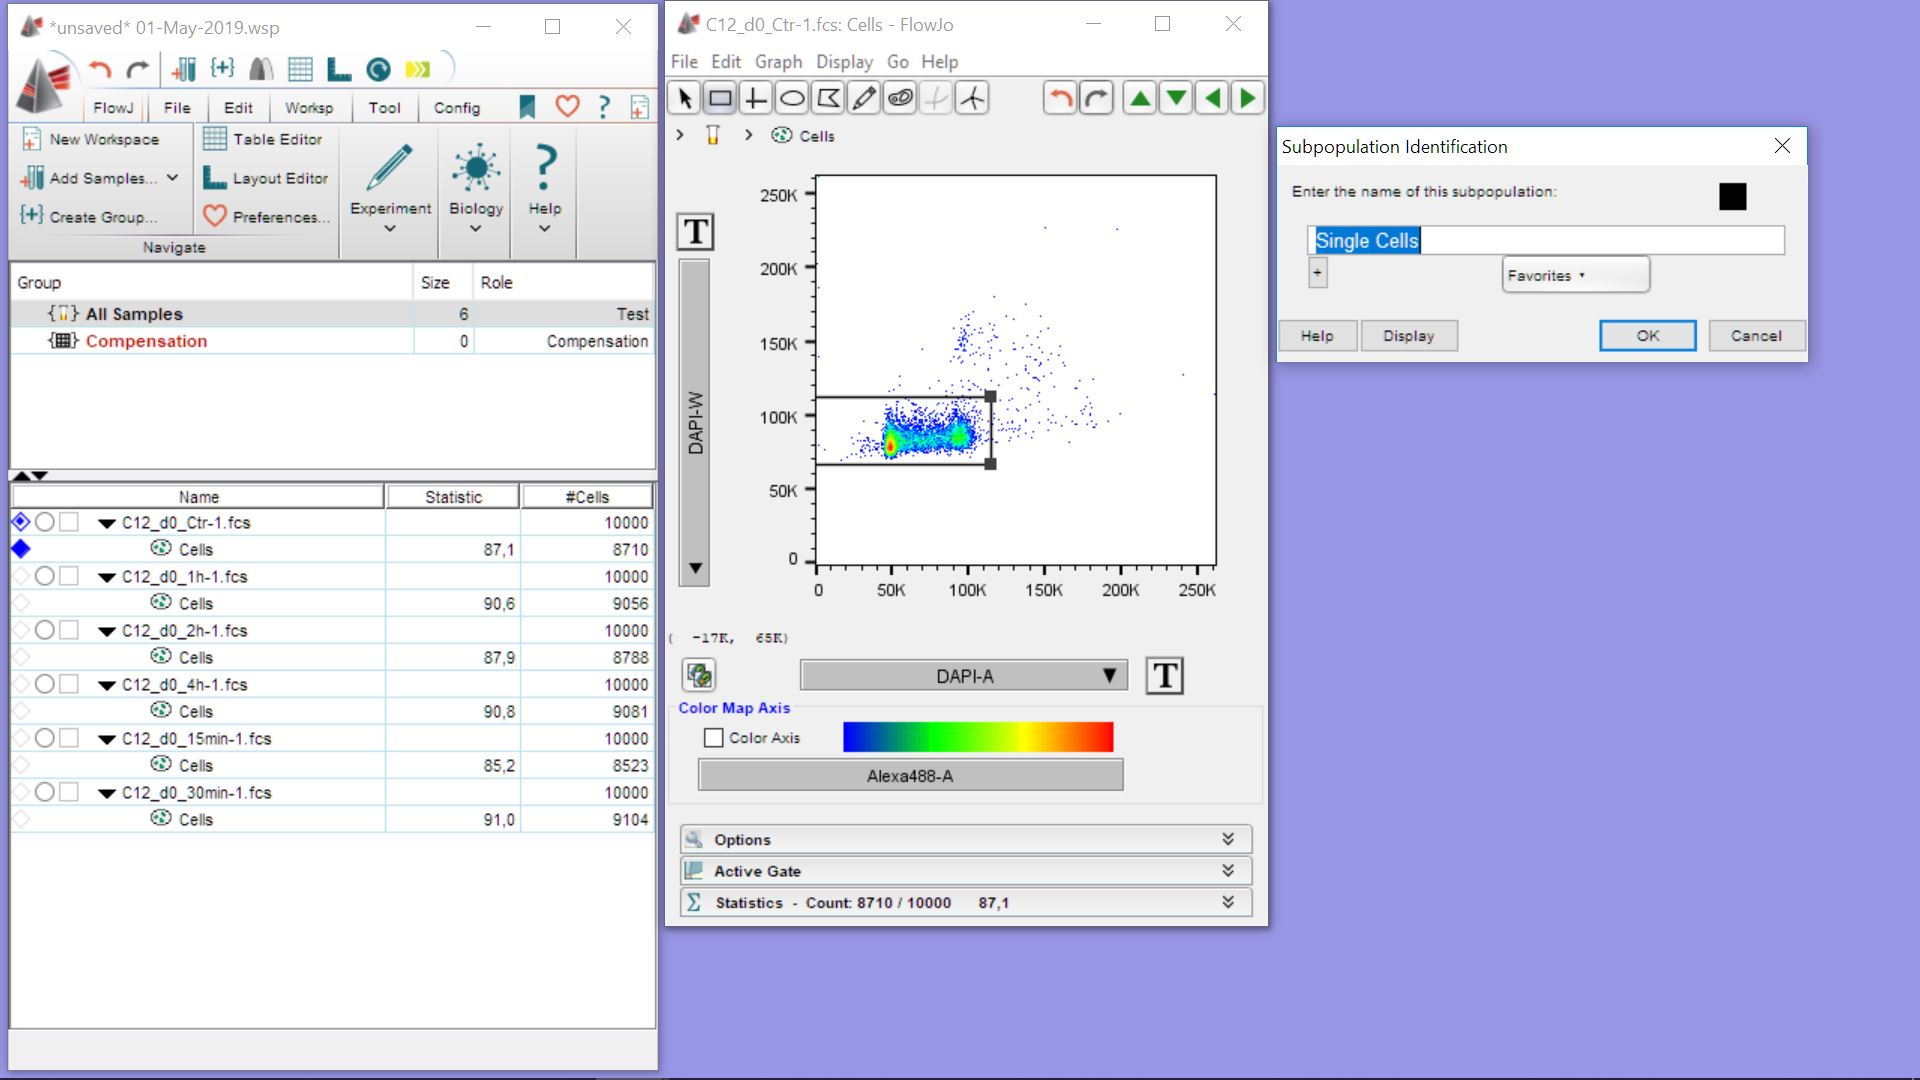The width and height of the screenshot is (1920, 1080).
Task: Open the Graph menu
Action: coord(778,62)
